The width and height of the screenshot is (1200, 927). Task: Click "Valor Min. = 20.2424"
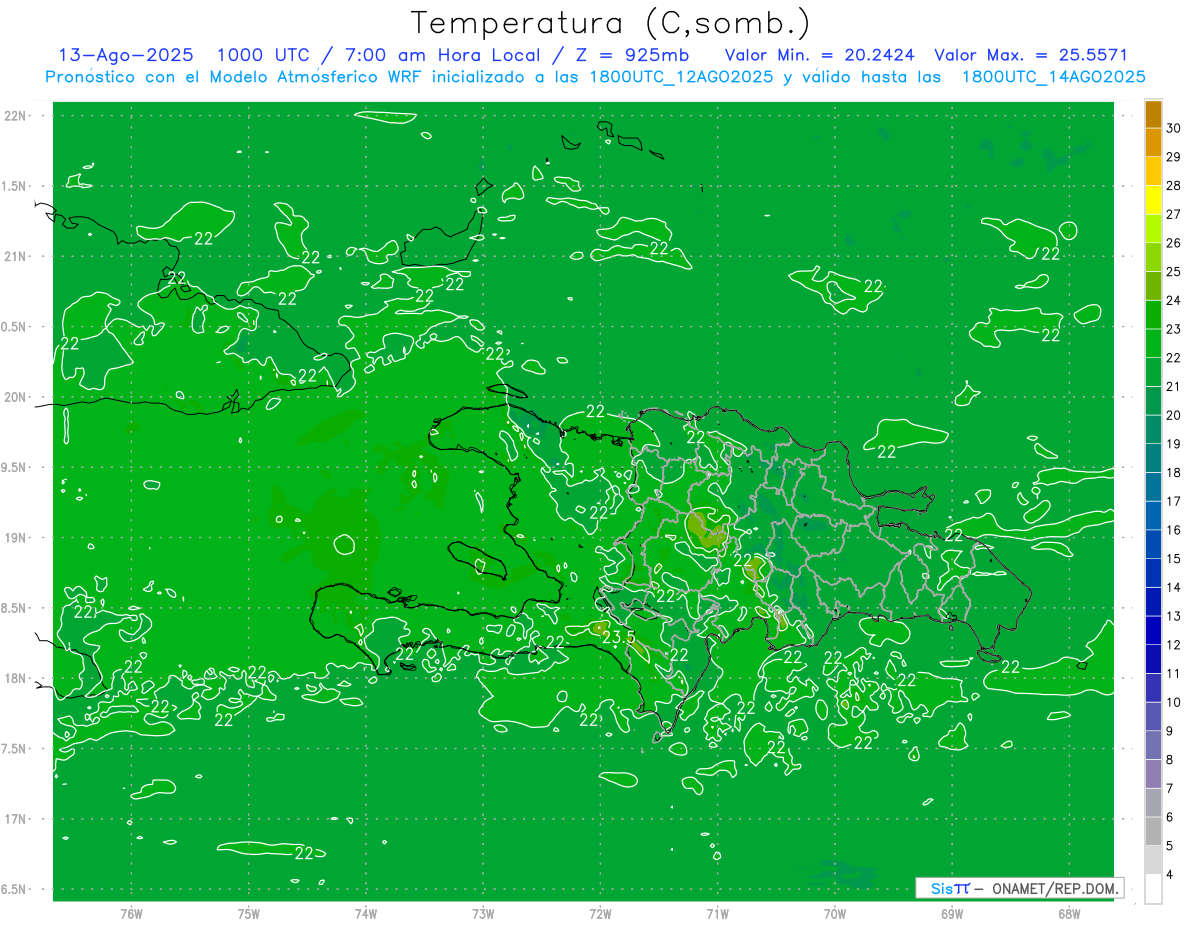tap(818, 55)
